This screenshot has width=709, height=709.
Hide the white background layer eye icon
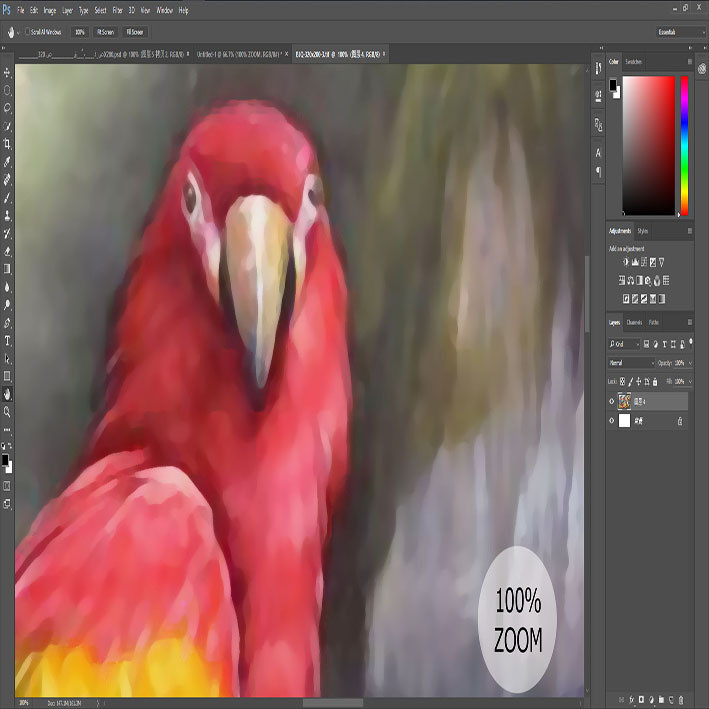pos(611,421)
